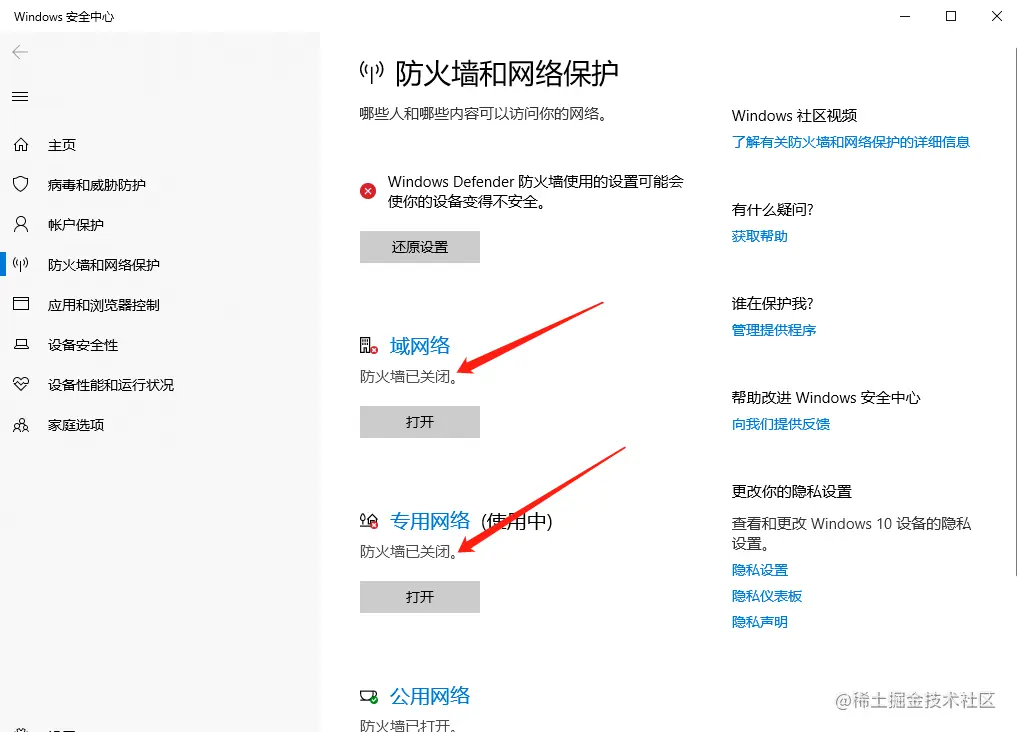This screenshot has height=732, width=1017.
Task: Toggle the hamburger navigation menu
Action: tap(20, 97)
